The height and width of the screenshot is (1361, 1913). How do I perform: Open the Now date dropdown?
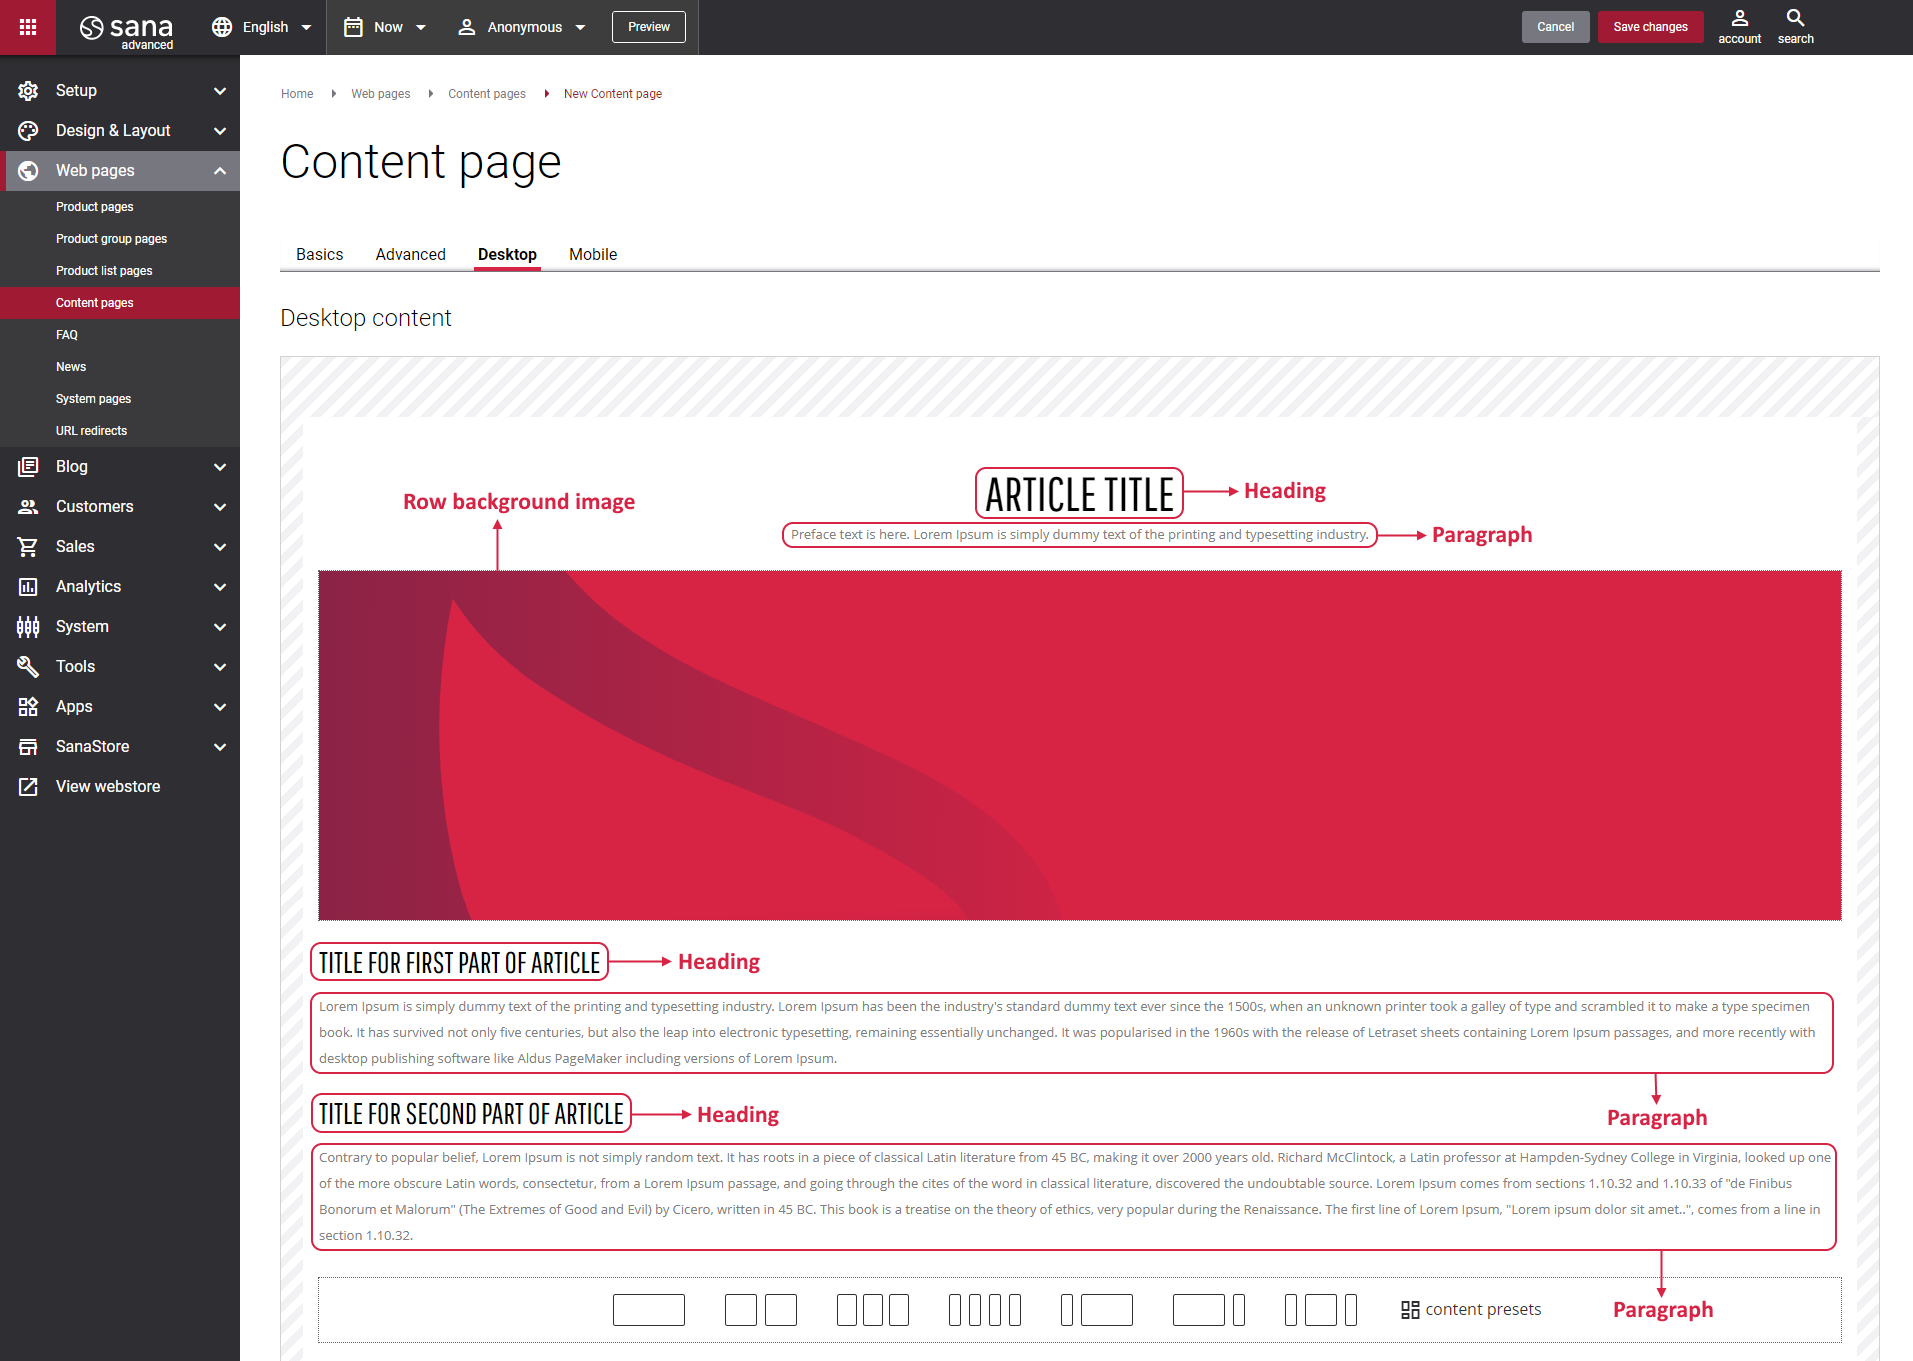(x=385, y=27)
